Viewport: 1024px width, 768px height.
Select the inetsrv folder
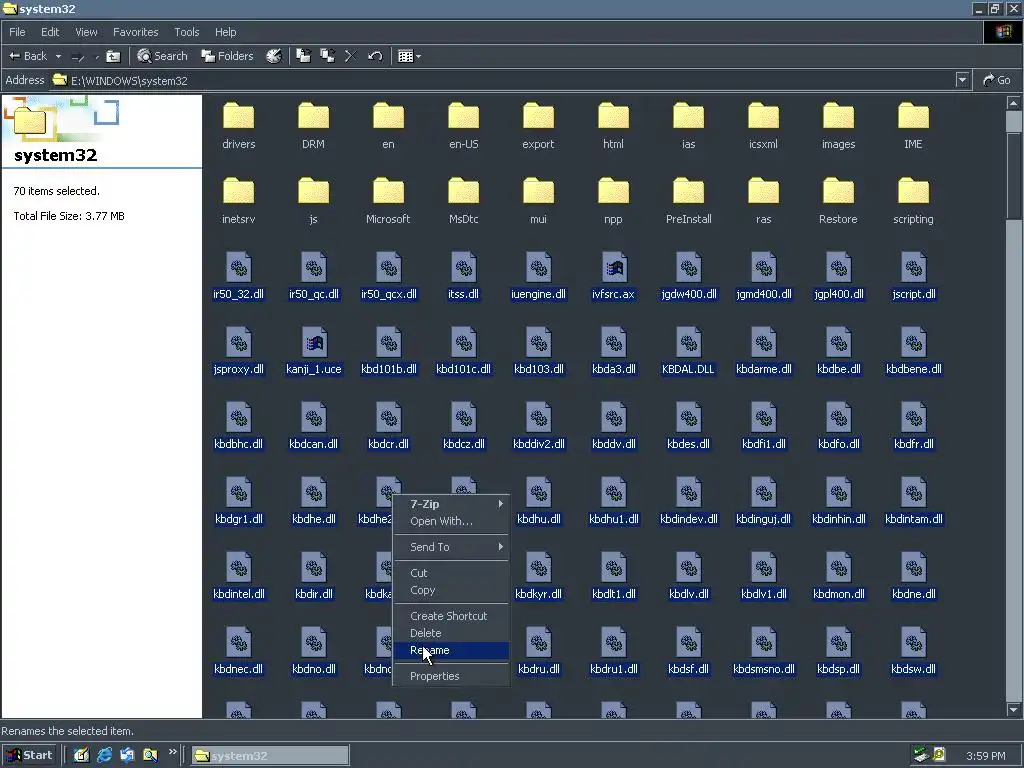pos(238,201)
